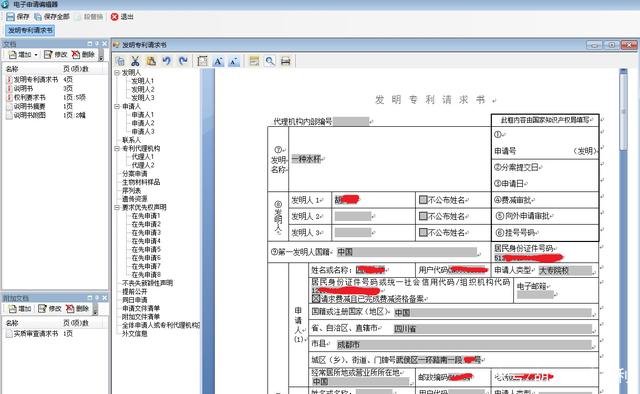Click the 文档 panel pin icon
Screen dimensions: 640x394
[x=97, y=44]
